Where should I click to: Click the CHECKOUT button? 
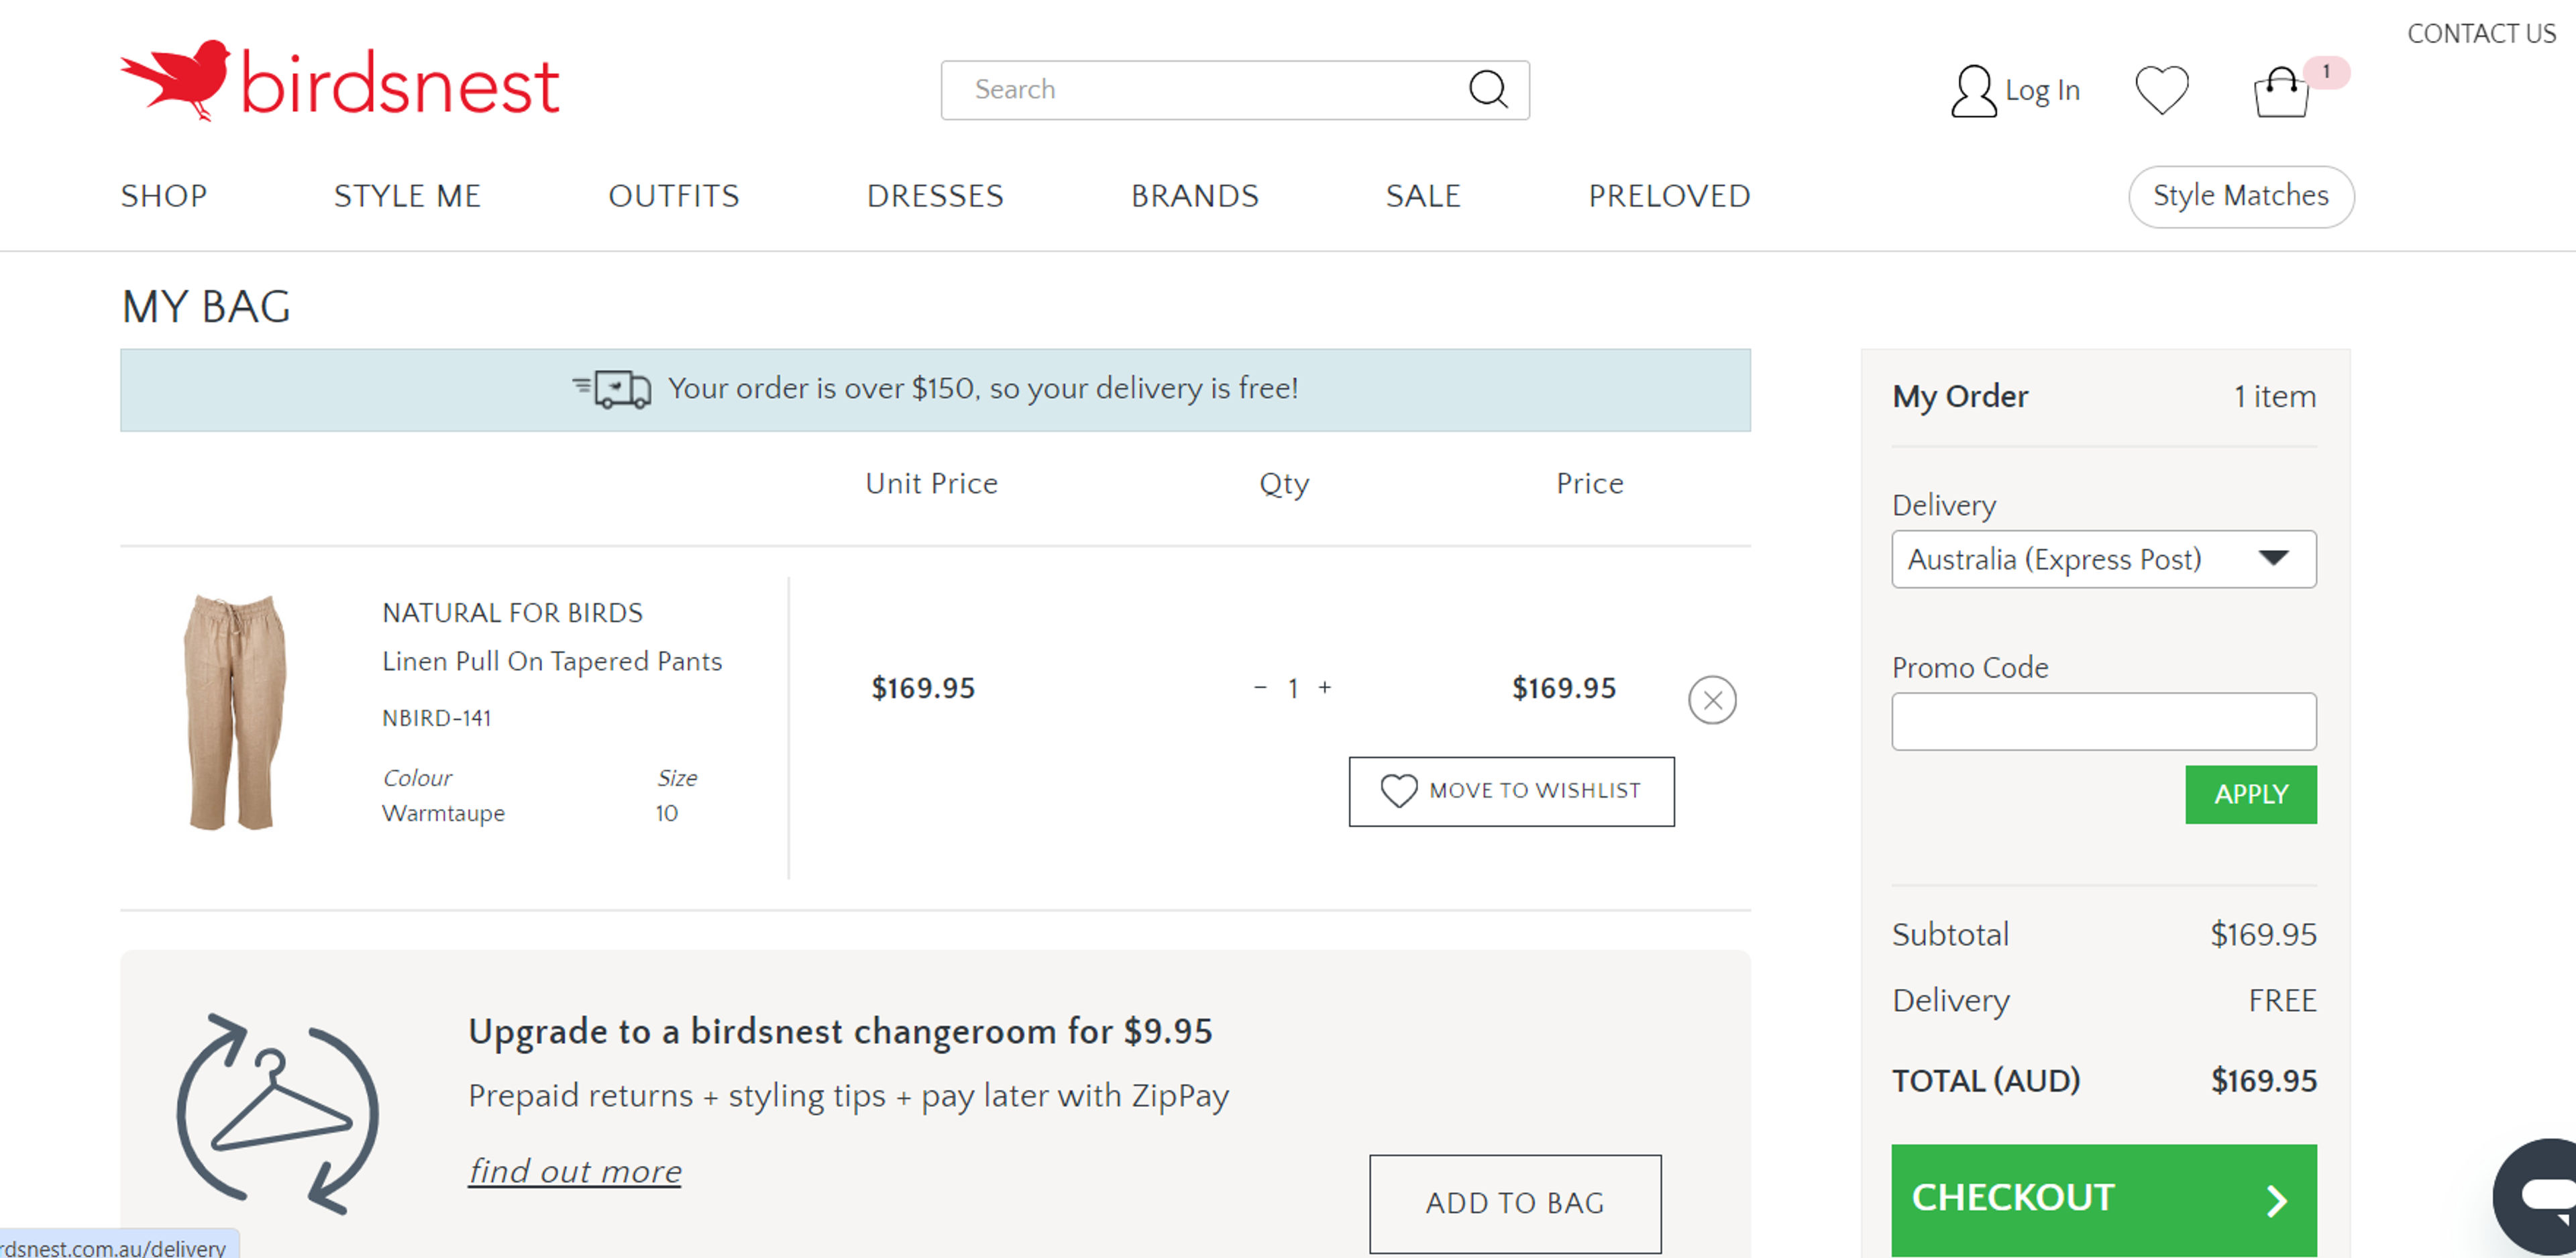coord(2104,1199)
